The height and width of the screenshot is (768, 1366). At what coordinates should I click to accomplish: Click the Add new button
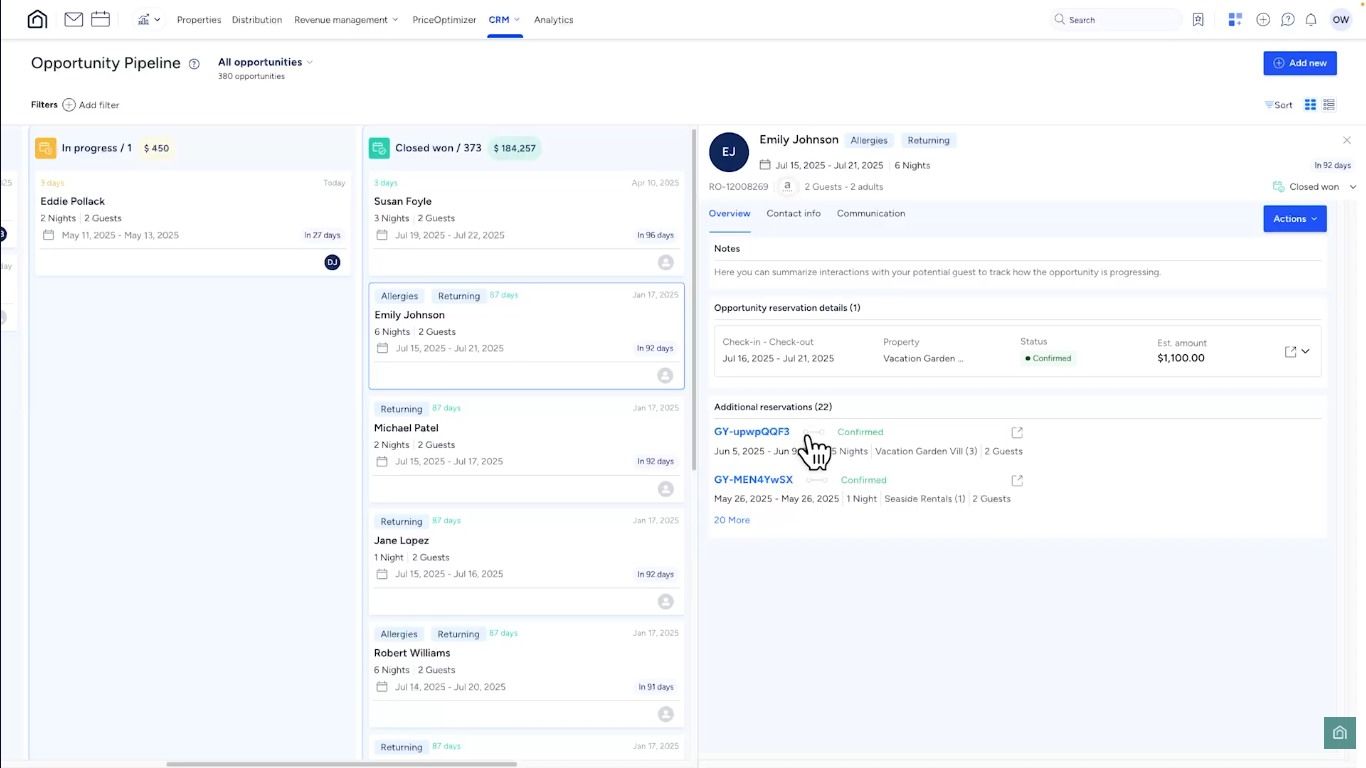click(1300, 63)
